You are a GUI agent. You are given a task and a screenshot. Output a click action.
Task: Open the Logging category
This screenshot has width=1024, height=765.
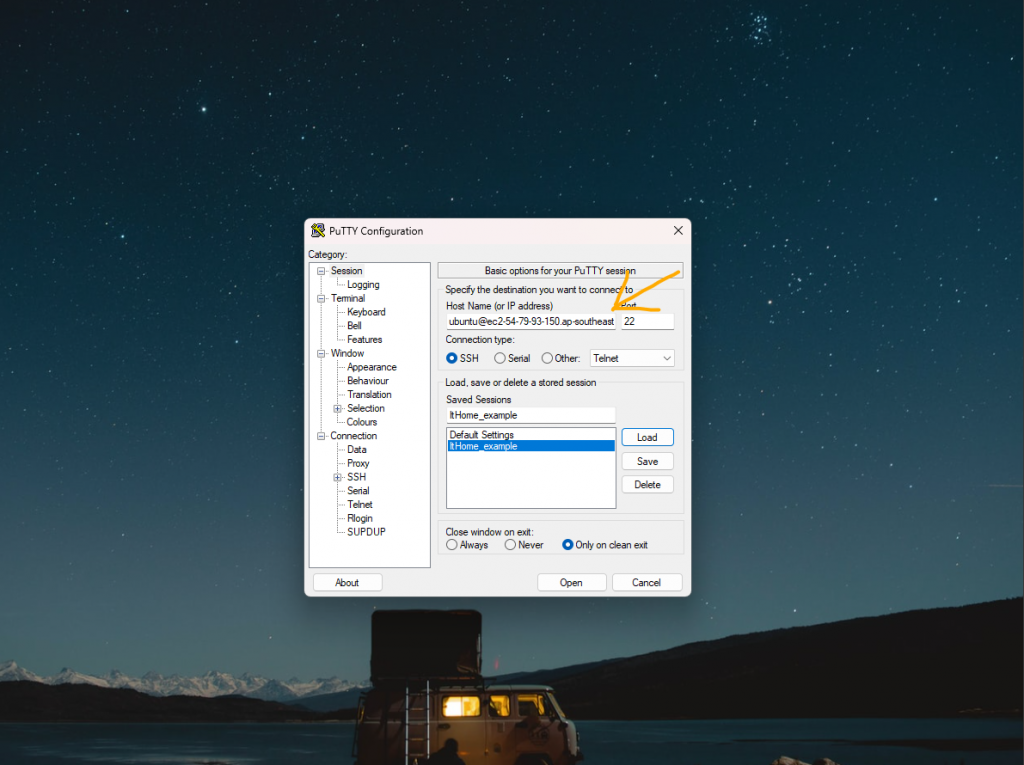[363, 284]
